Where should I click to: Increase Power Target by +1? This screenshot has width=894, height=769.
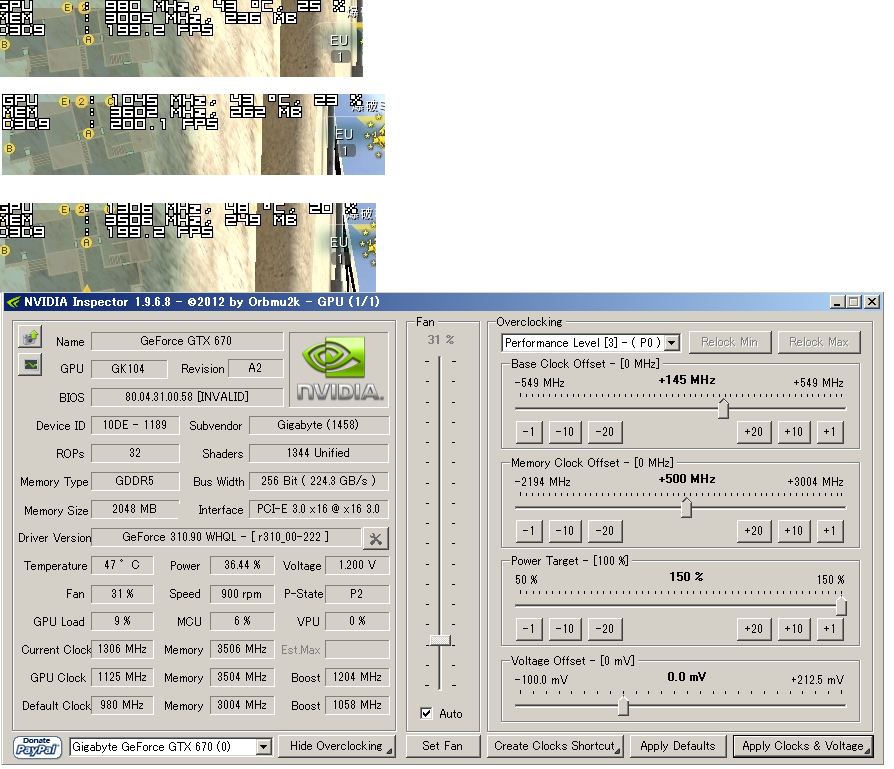point(830,629)
